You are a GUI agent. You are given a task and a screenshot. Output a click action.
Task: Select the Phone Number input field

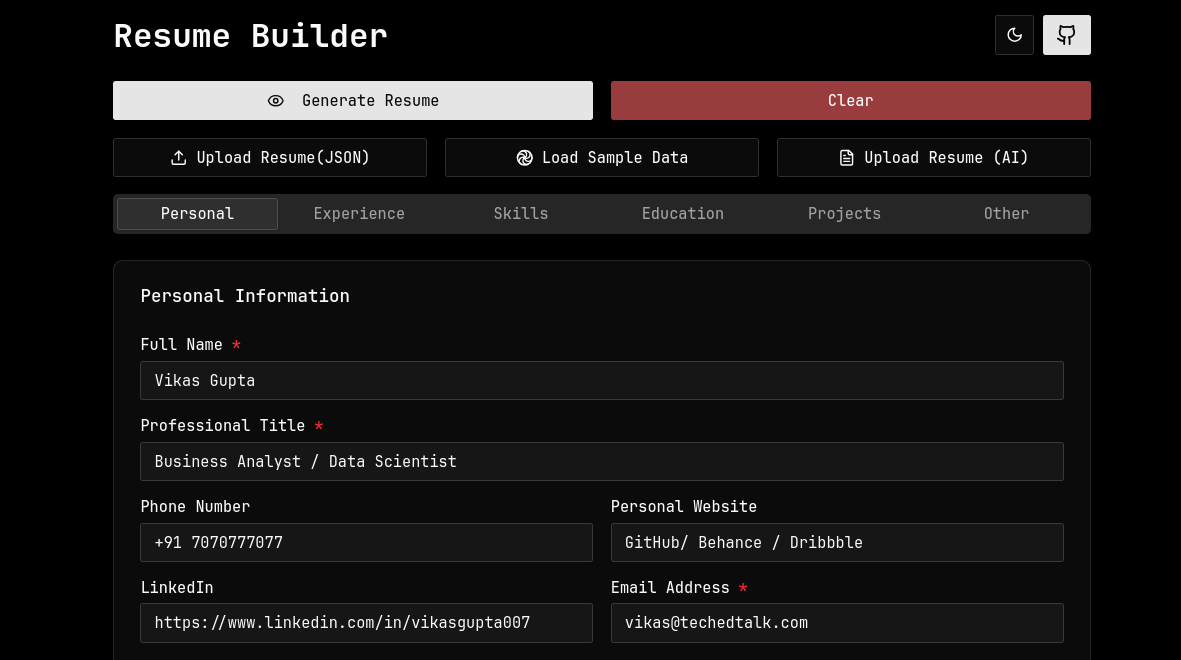coord(366,542)
